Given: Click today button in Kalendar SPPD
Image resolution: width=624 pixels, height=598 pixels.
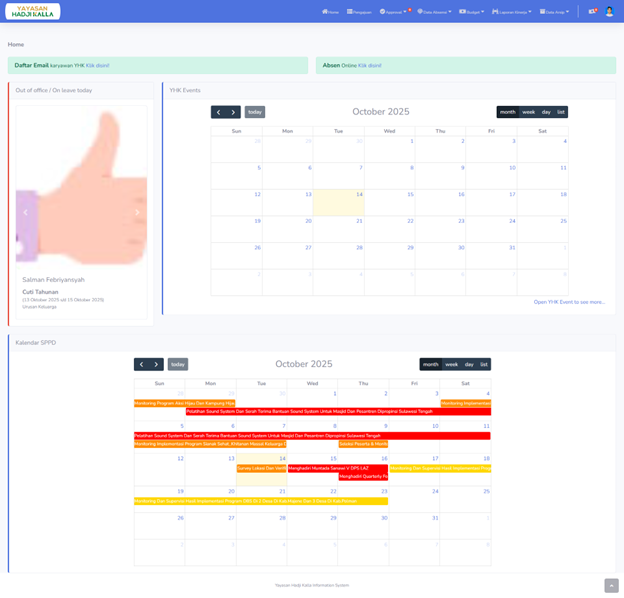Looking at the screenshot, I should [177, 364].
